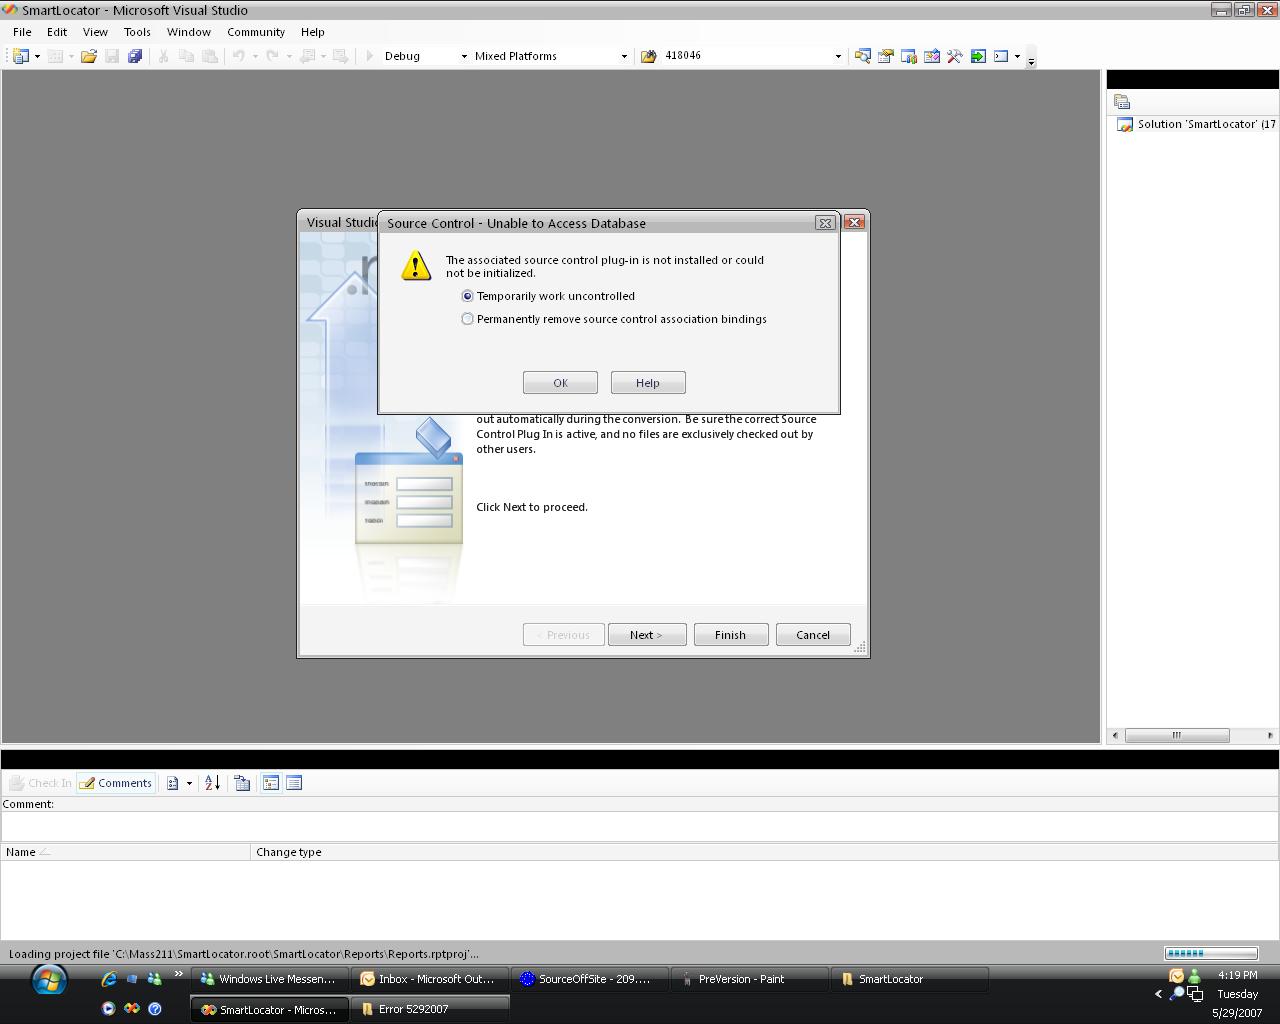Open the Edit menu
Screen dimensions: 1280x1024
(57, 32)
